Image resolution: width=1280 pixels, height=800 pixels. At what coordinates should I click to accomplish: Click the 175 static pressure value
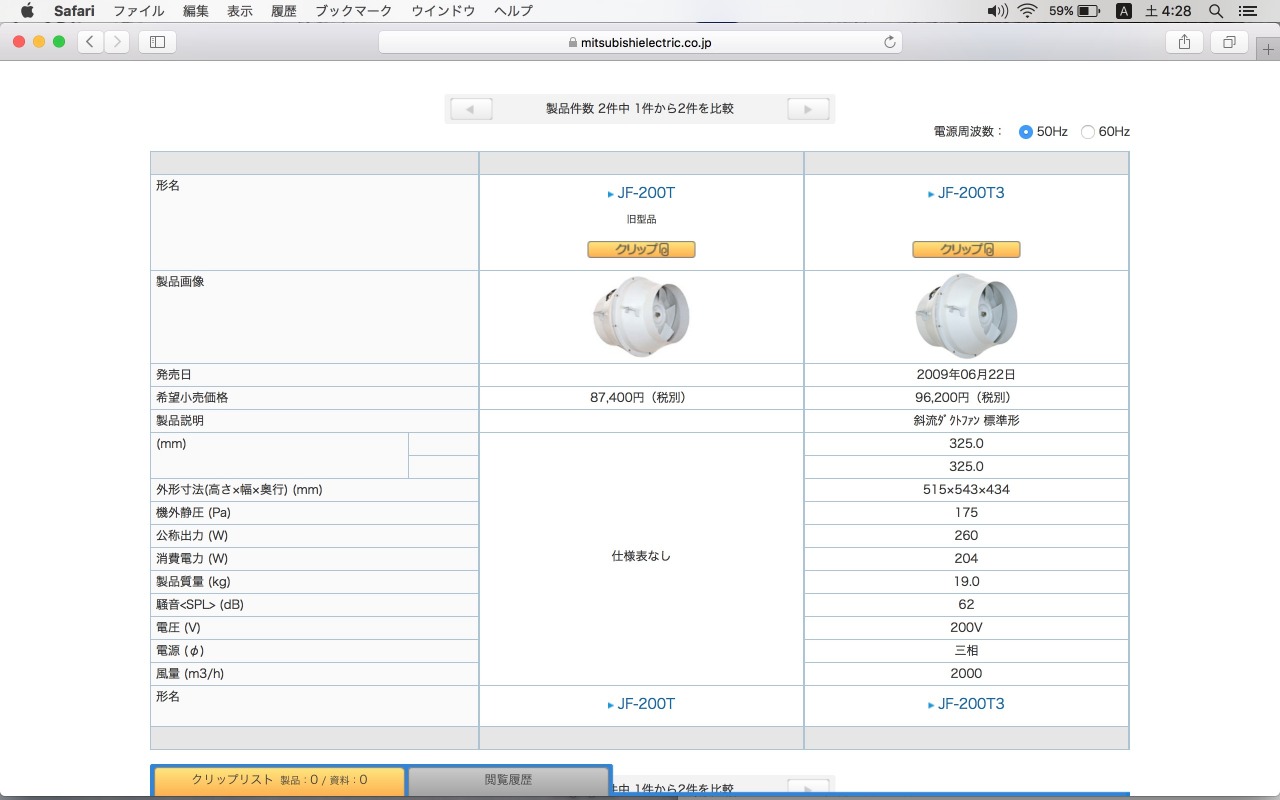pos(966,513)
